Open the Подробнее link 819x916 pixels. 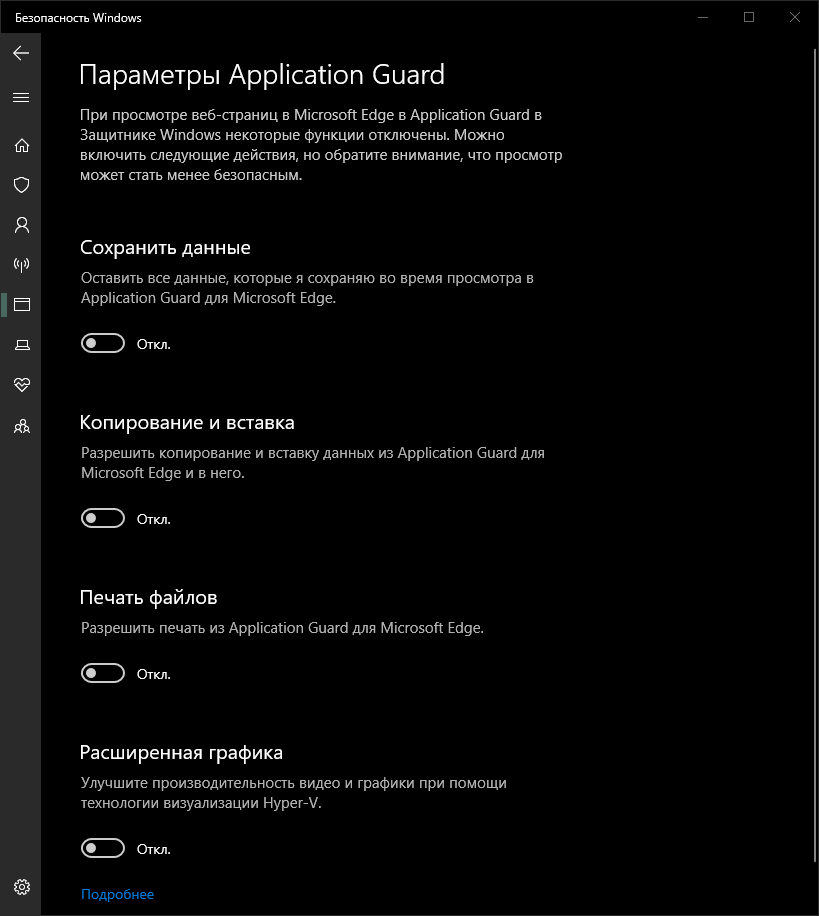pyautogui.click(x=117, y=894)
